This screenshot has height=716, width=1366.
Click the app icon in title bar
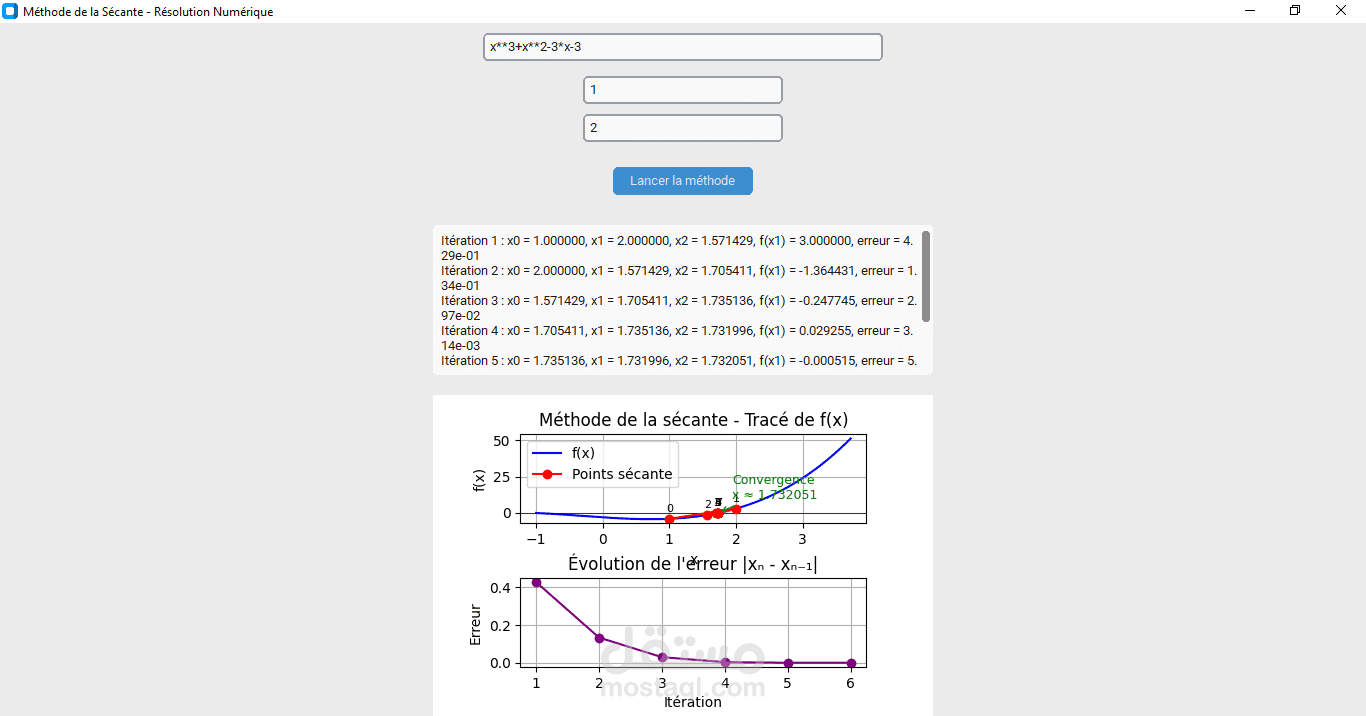pyautogui.click(x=10, y=11)
